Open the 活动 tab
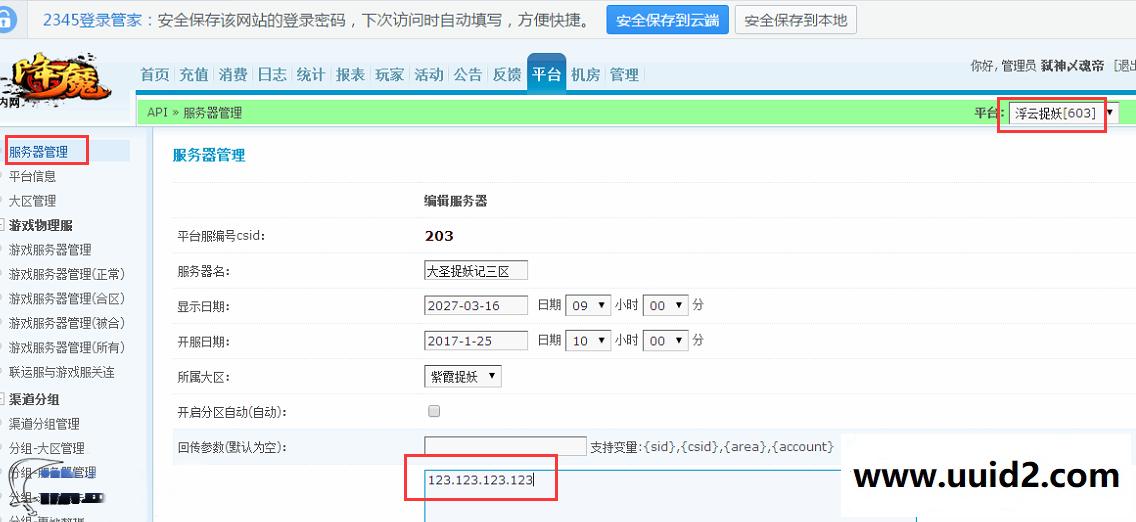 point(428,75)
